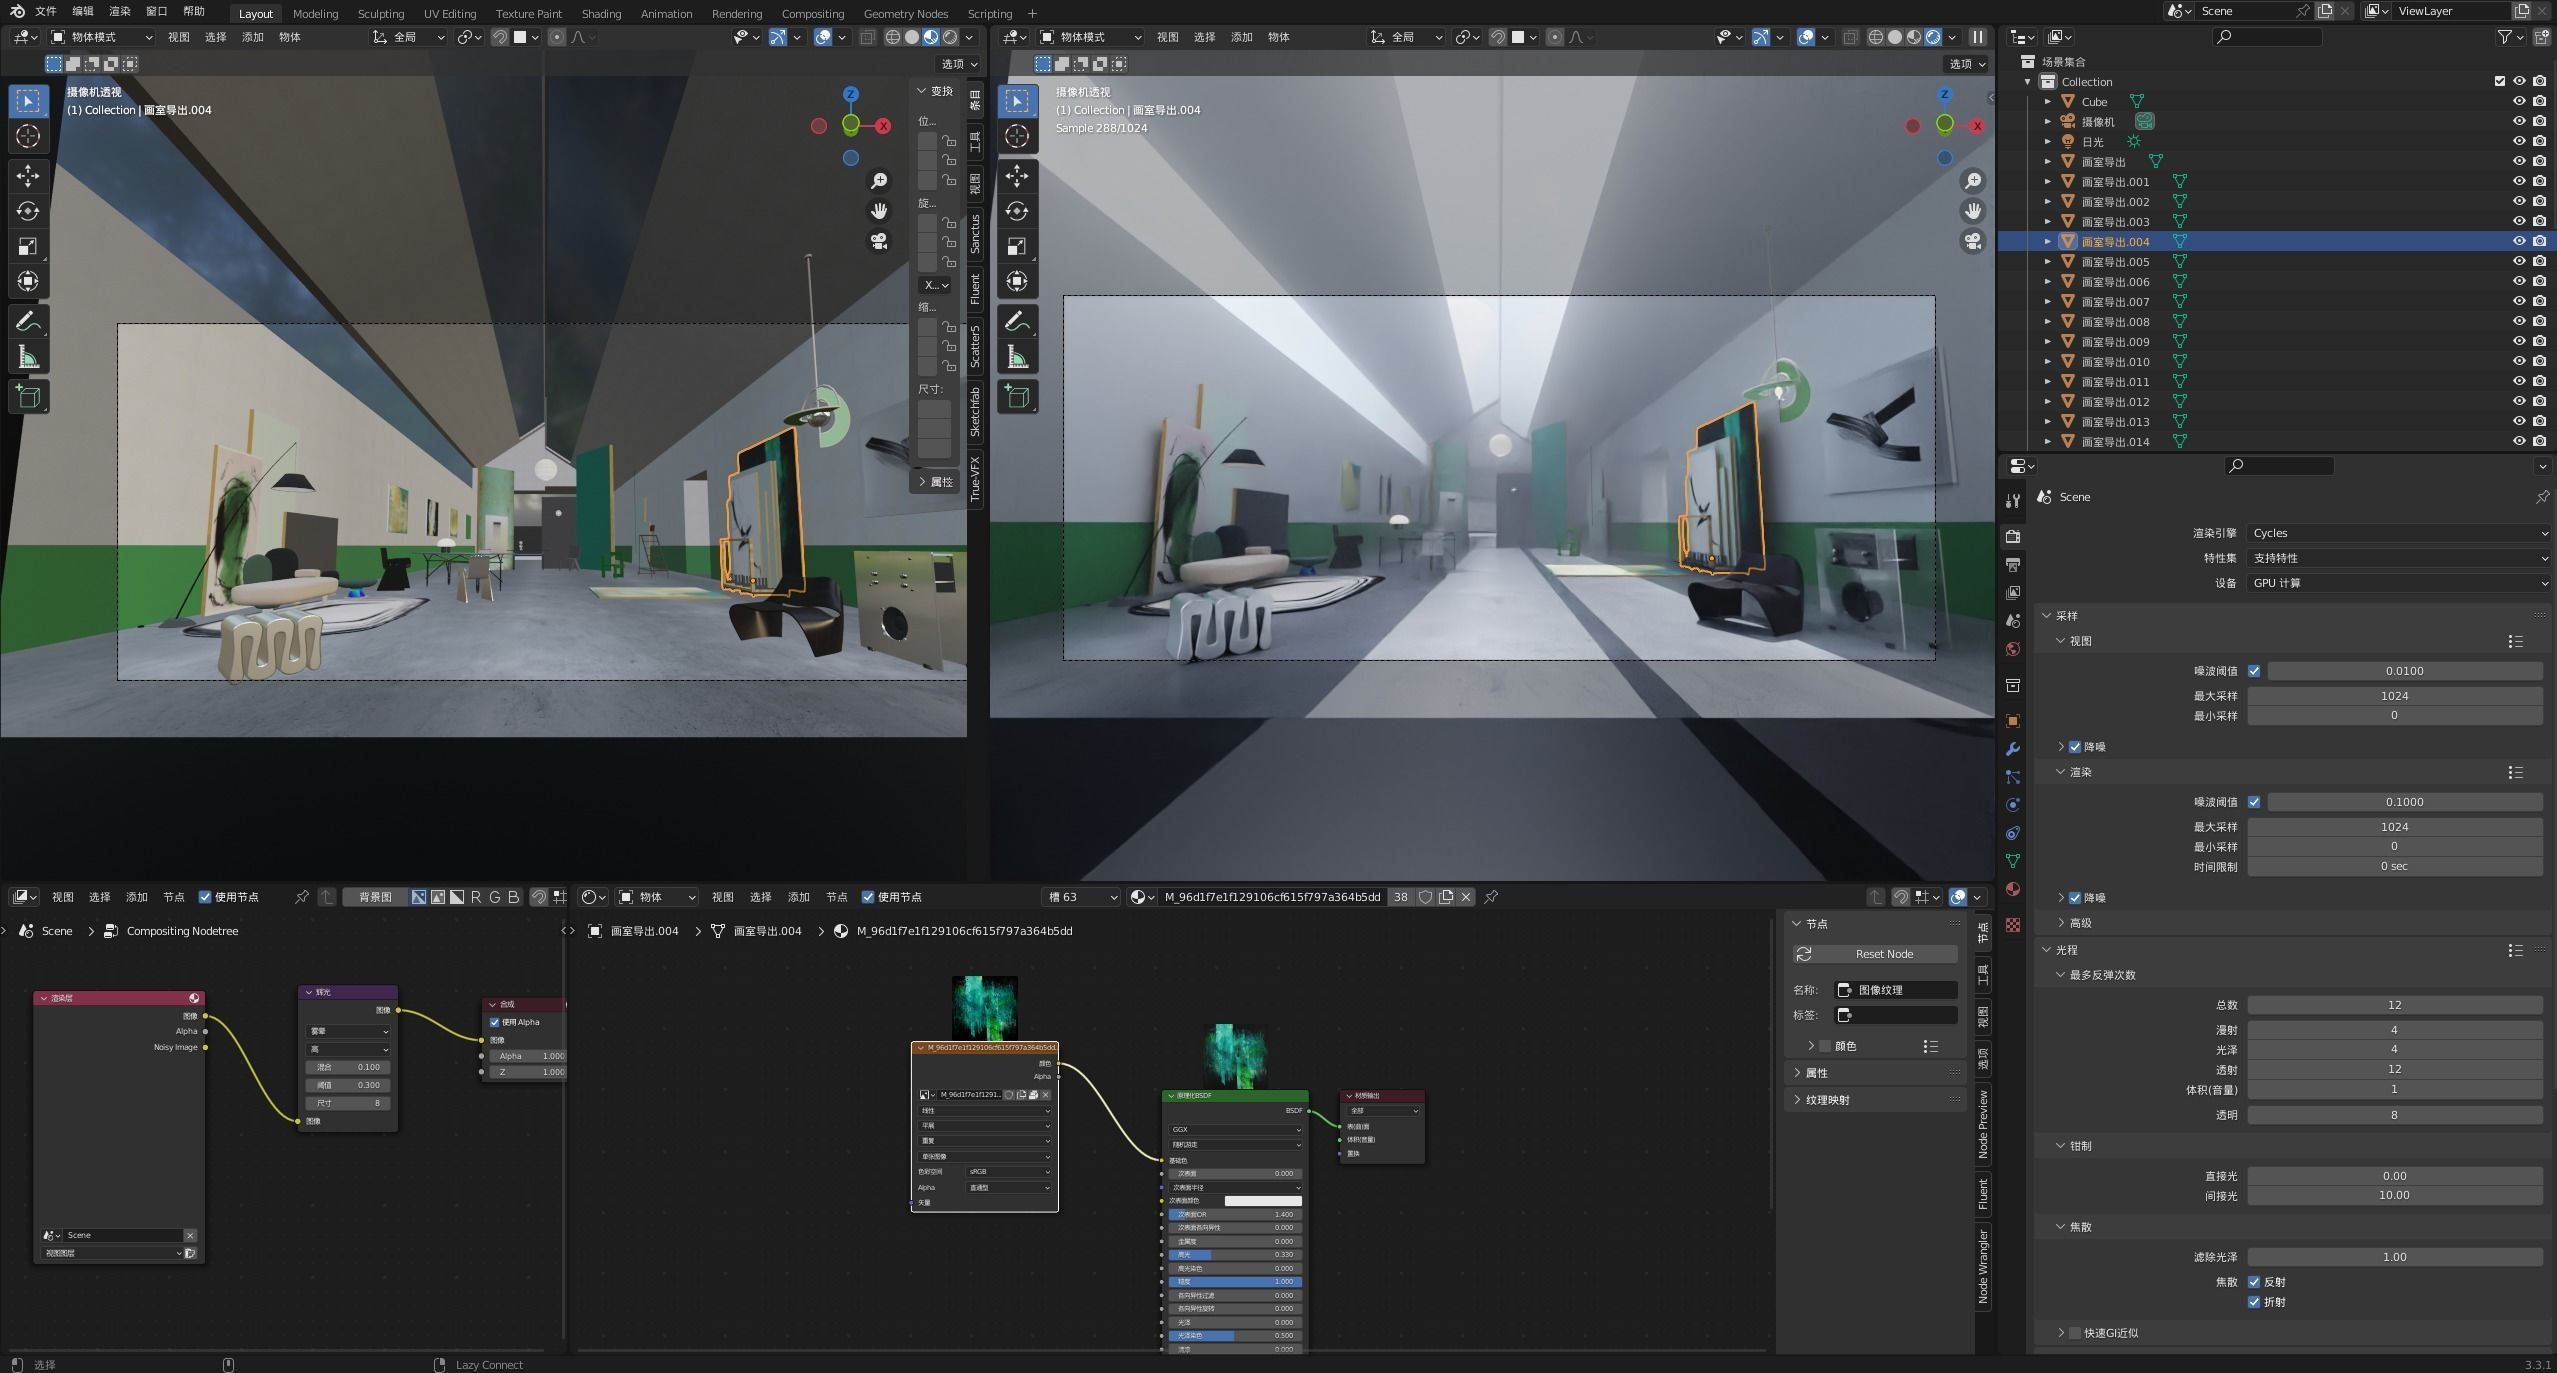Image resolution: width=2557 pixels, height=1373 pixels.
Task: Open the 选项 options in left viewport
Action: click(958, 64)
